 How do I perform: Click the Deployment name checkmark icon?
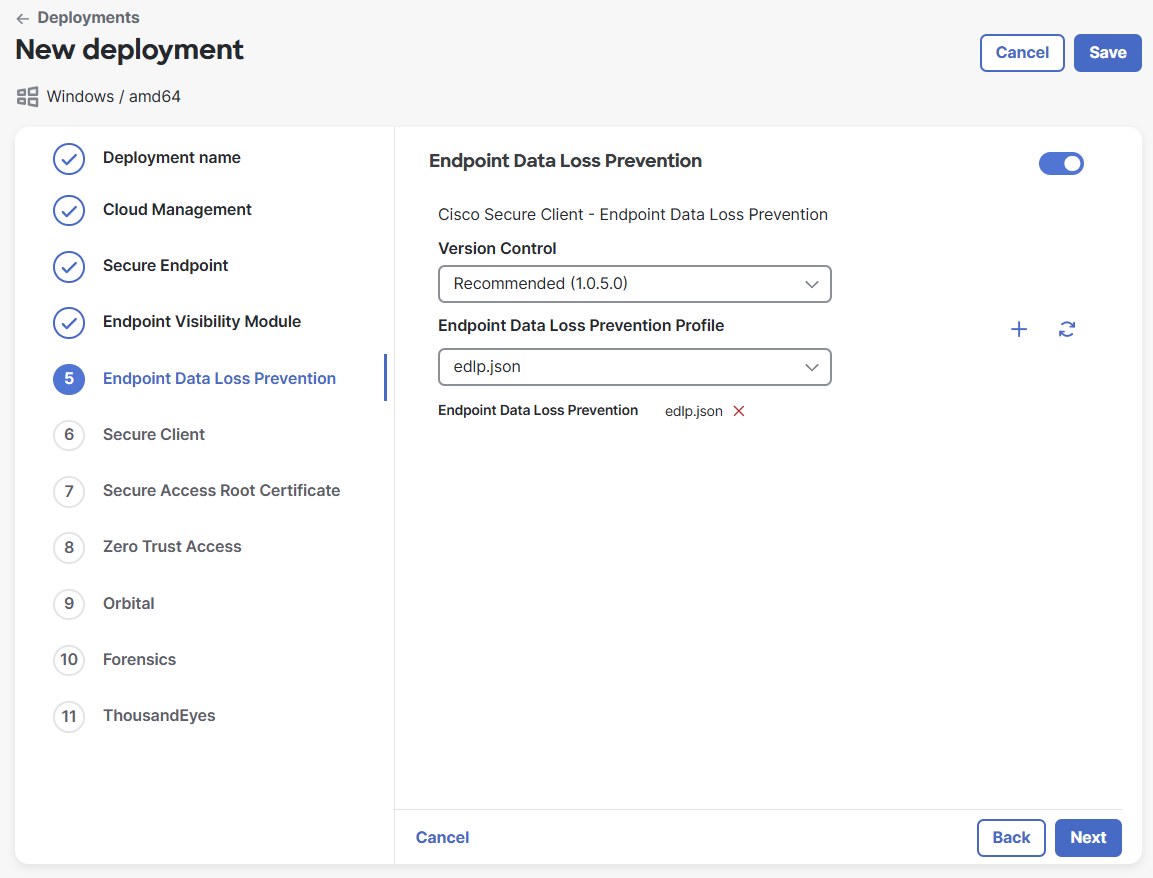pos(69,159)
